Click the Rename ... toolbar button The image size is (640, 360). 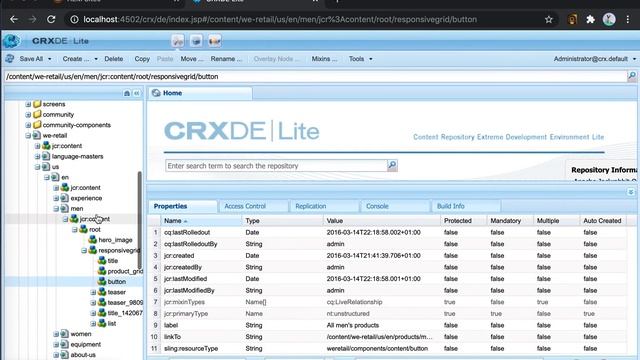226,59
